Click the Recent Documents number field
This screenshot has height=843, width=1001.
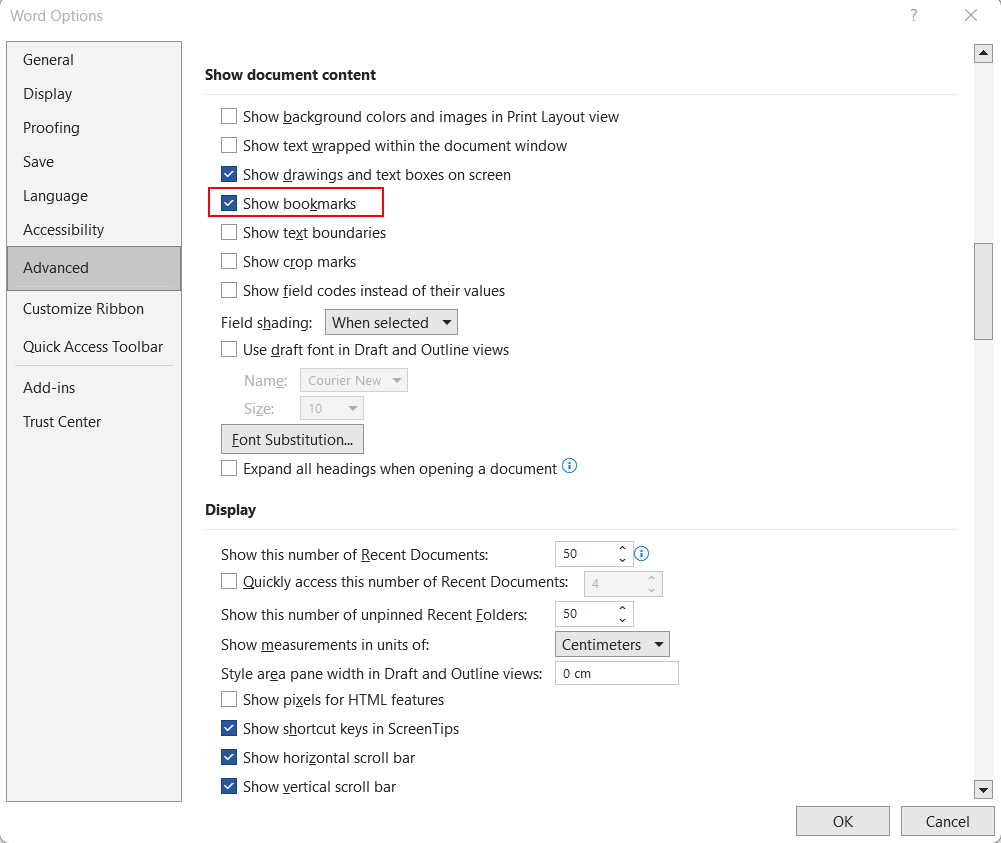[585, 553]
